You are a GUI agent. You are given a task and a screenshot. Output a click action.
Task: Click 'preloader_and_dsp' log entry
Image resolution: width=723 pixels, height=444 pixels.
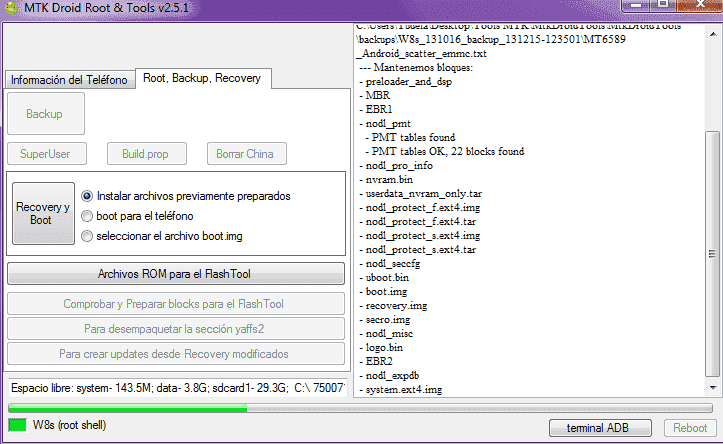tap(409, 82)
